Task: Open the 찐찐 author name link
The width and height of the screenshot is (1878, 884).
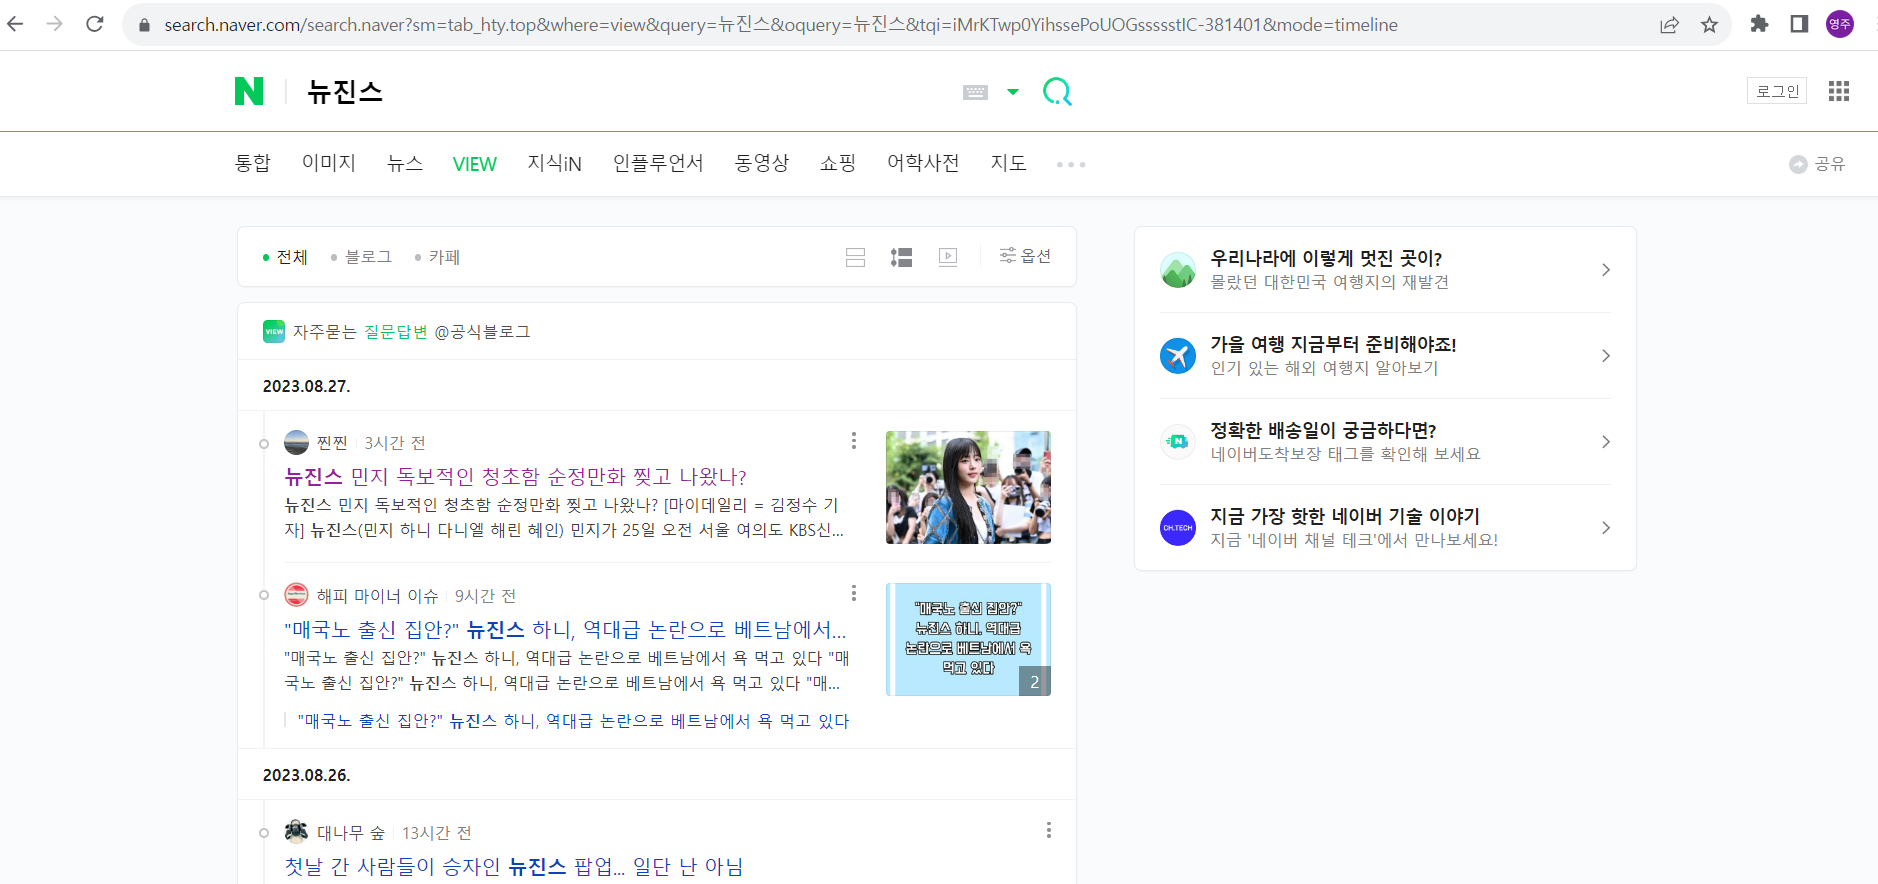Action: [332, 443]
